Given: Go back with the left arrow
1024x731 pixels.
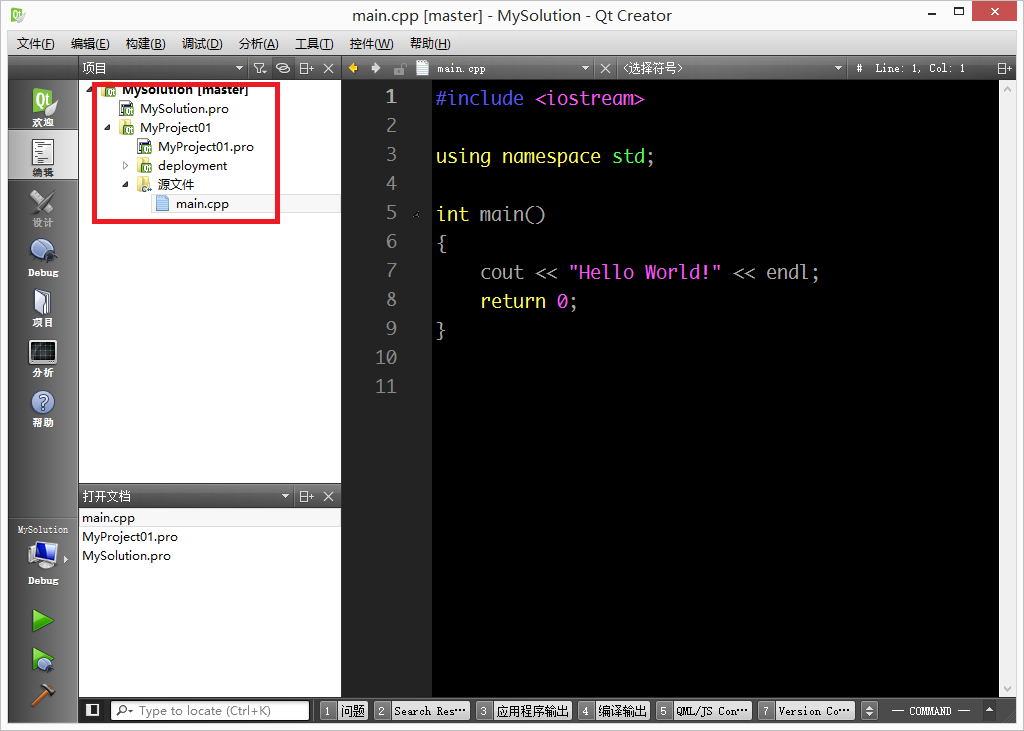Looking at the screenshot, I should (x=353, y=68).
